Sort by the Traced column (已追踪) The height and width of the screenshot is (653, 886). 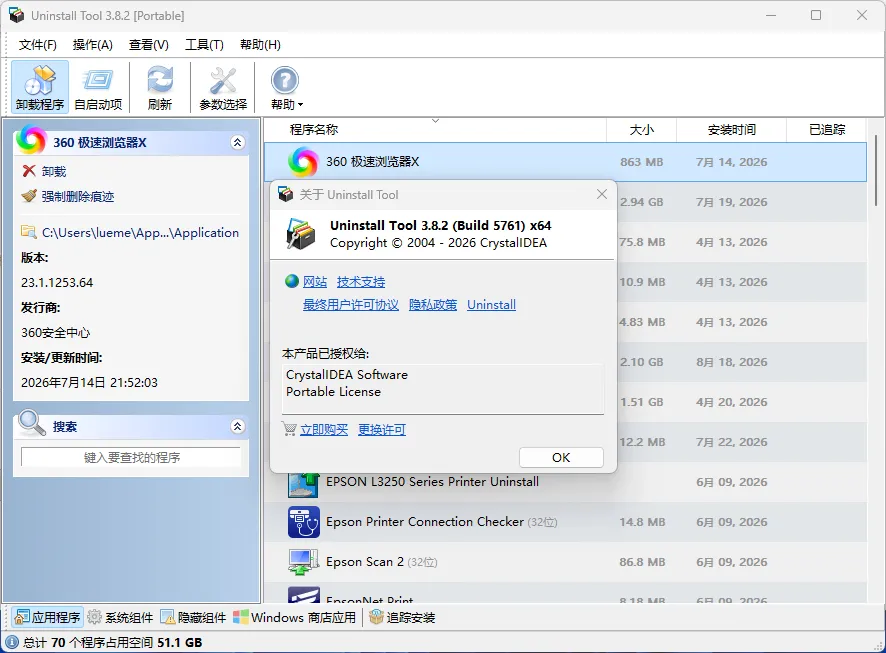pos(826,130)
